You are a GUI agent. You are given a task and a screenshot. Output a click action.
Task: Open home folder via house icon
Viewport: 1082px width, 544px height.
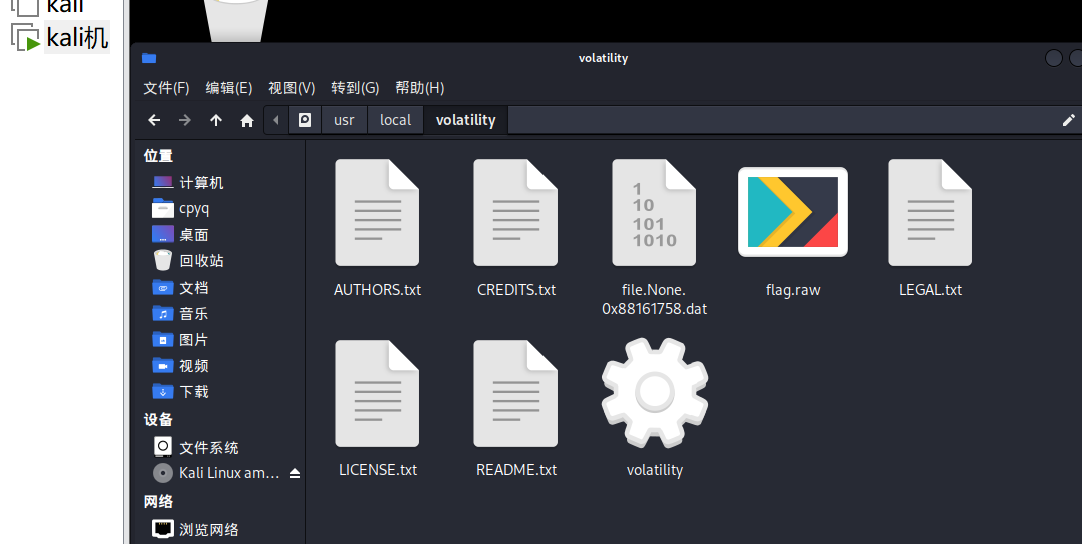click(247, 120)
